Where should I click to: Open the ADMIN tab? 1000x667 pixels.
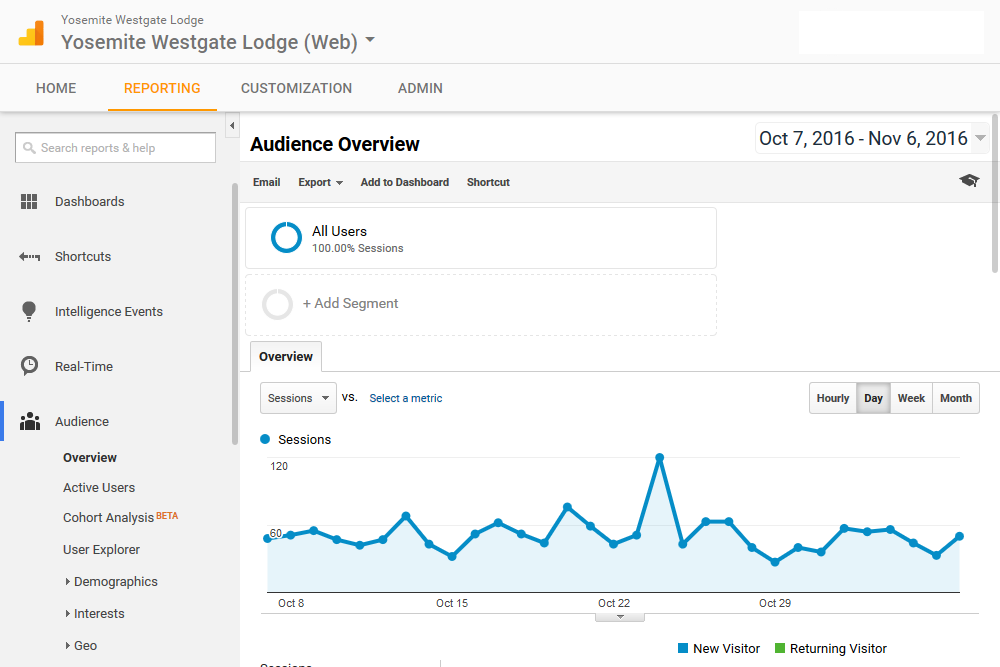click(x=420, y=88)
